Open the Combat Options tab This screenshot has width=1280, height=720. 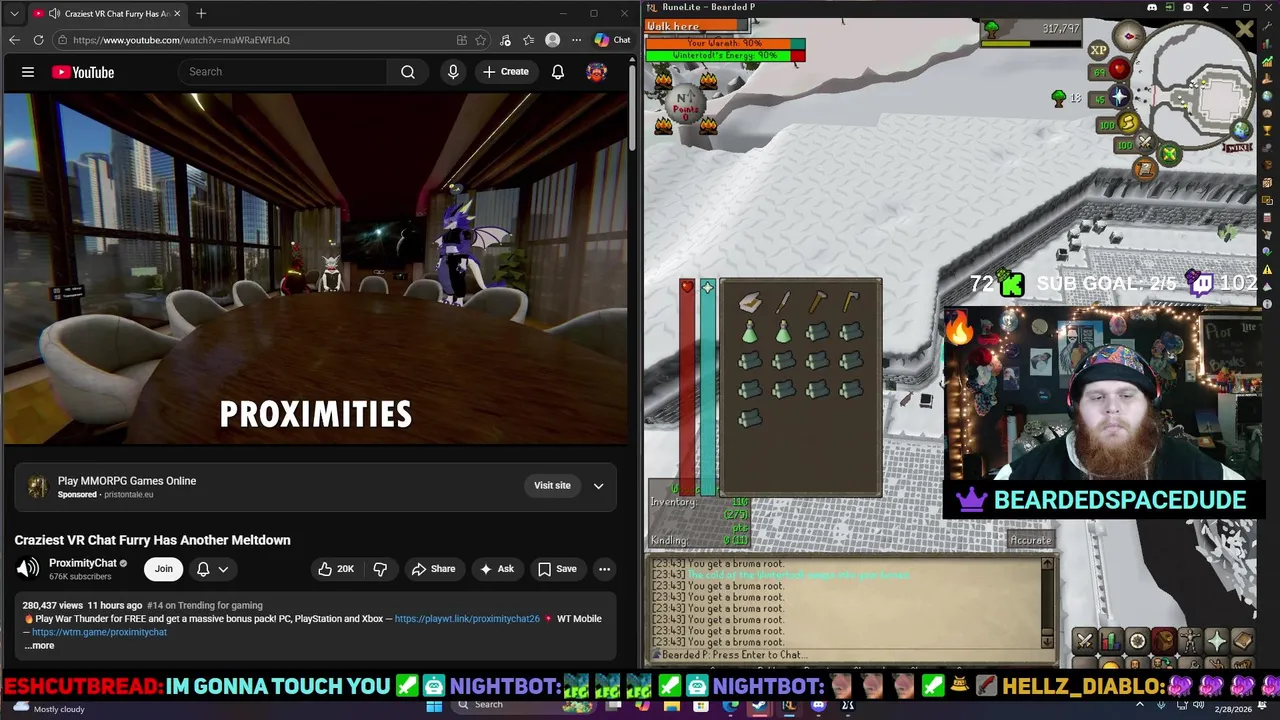(x=1085, y=641)
